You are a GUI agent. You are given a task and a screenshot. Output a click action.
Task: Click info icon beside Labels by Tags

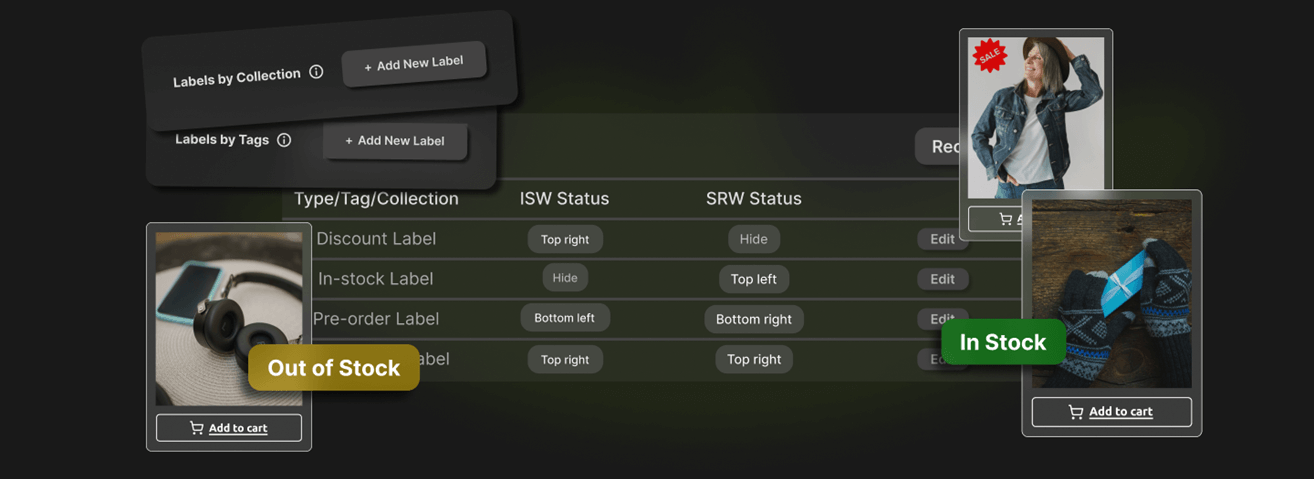click(x=284, y=140)
